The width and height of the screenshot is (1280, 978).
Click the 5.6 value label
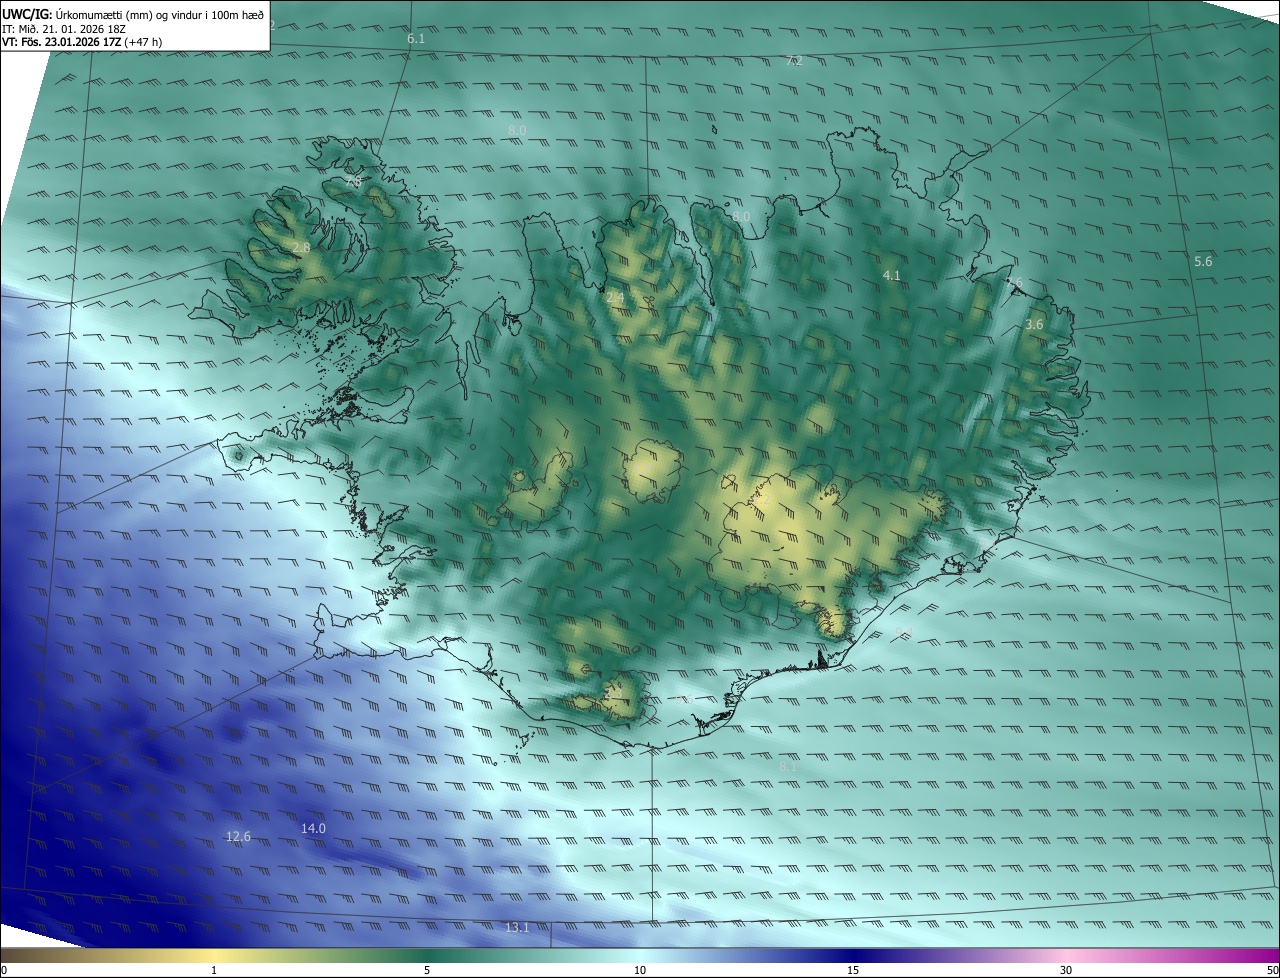(1203, 261)
